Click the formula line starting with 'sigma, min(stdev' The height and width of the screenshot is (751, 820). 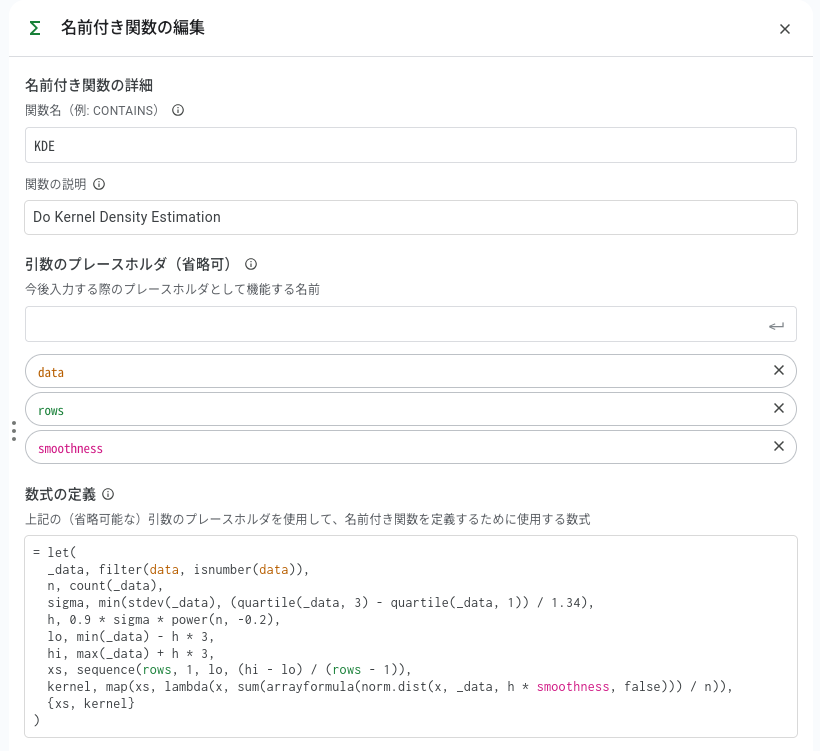coord(321,602)
